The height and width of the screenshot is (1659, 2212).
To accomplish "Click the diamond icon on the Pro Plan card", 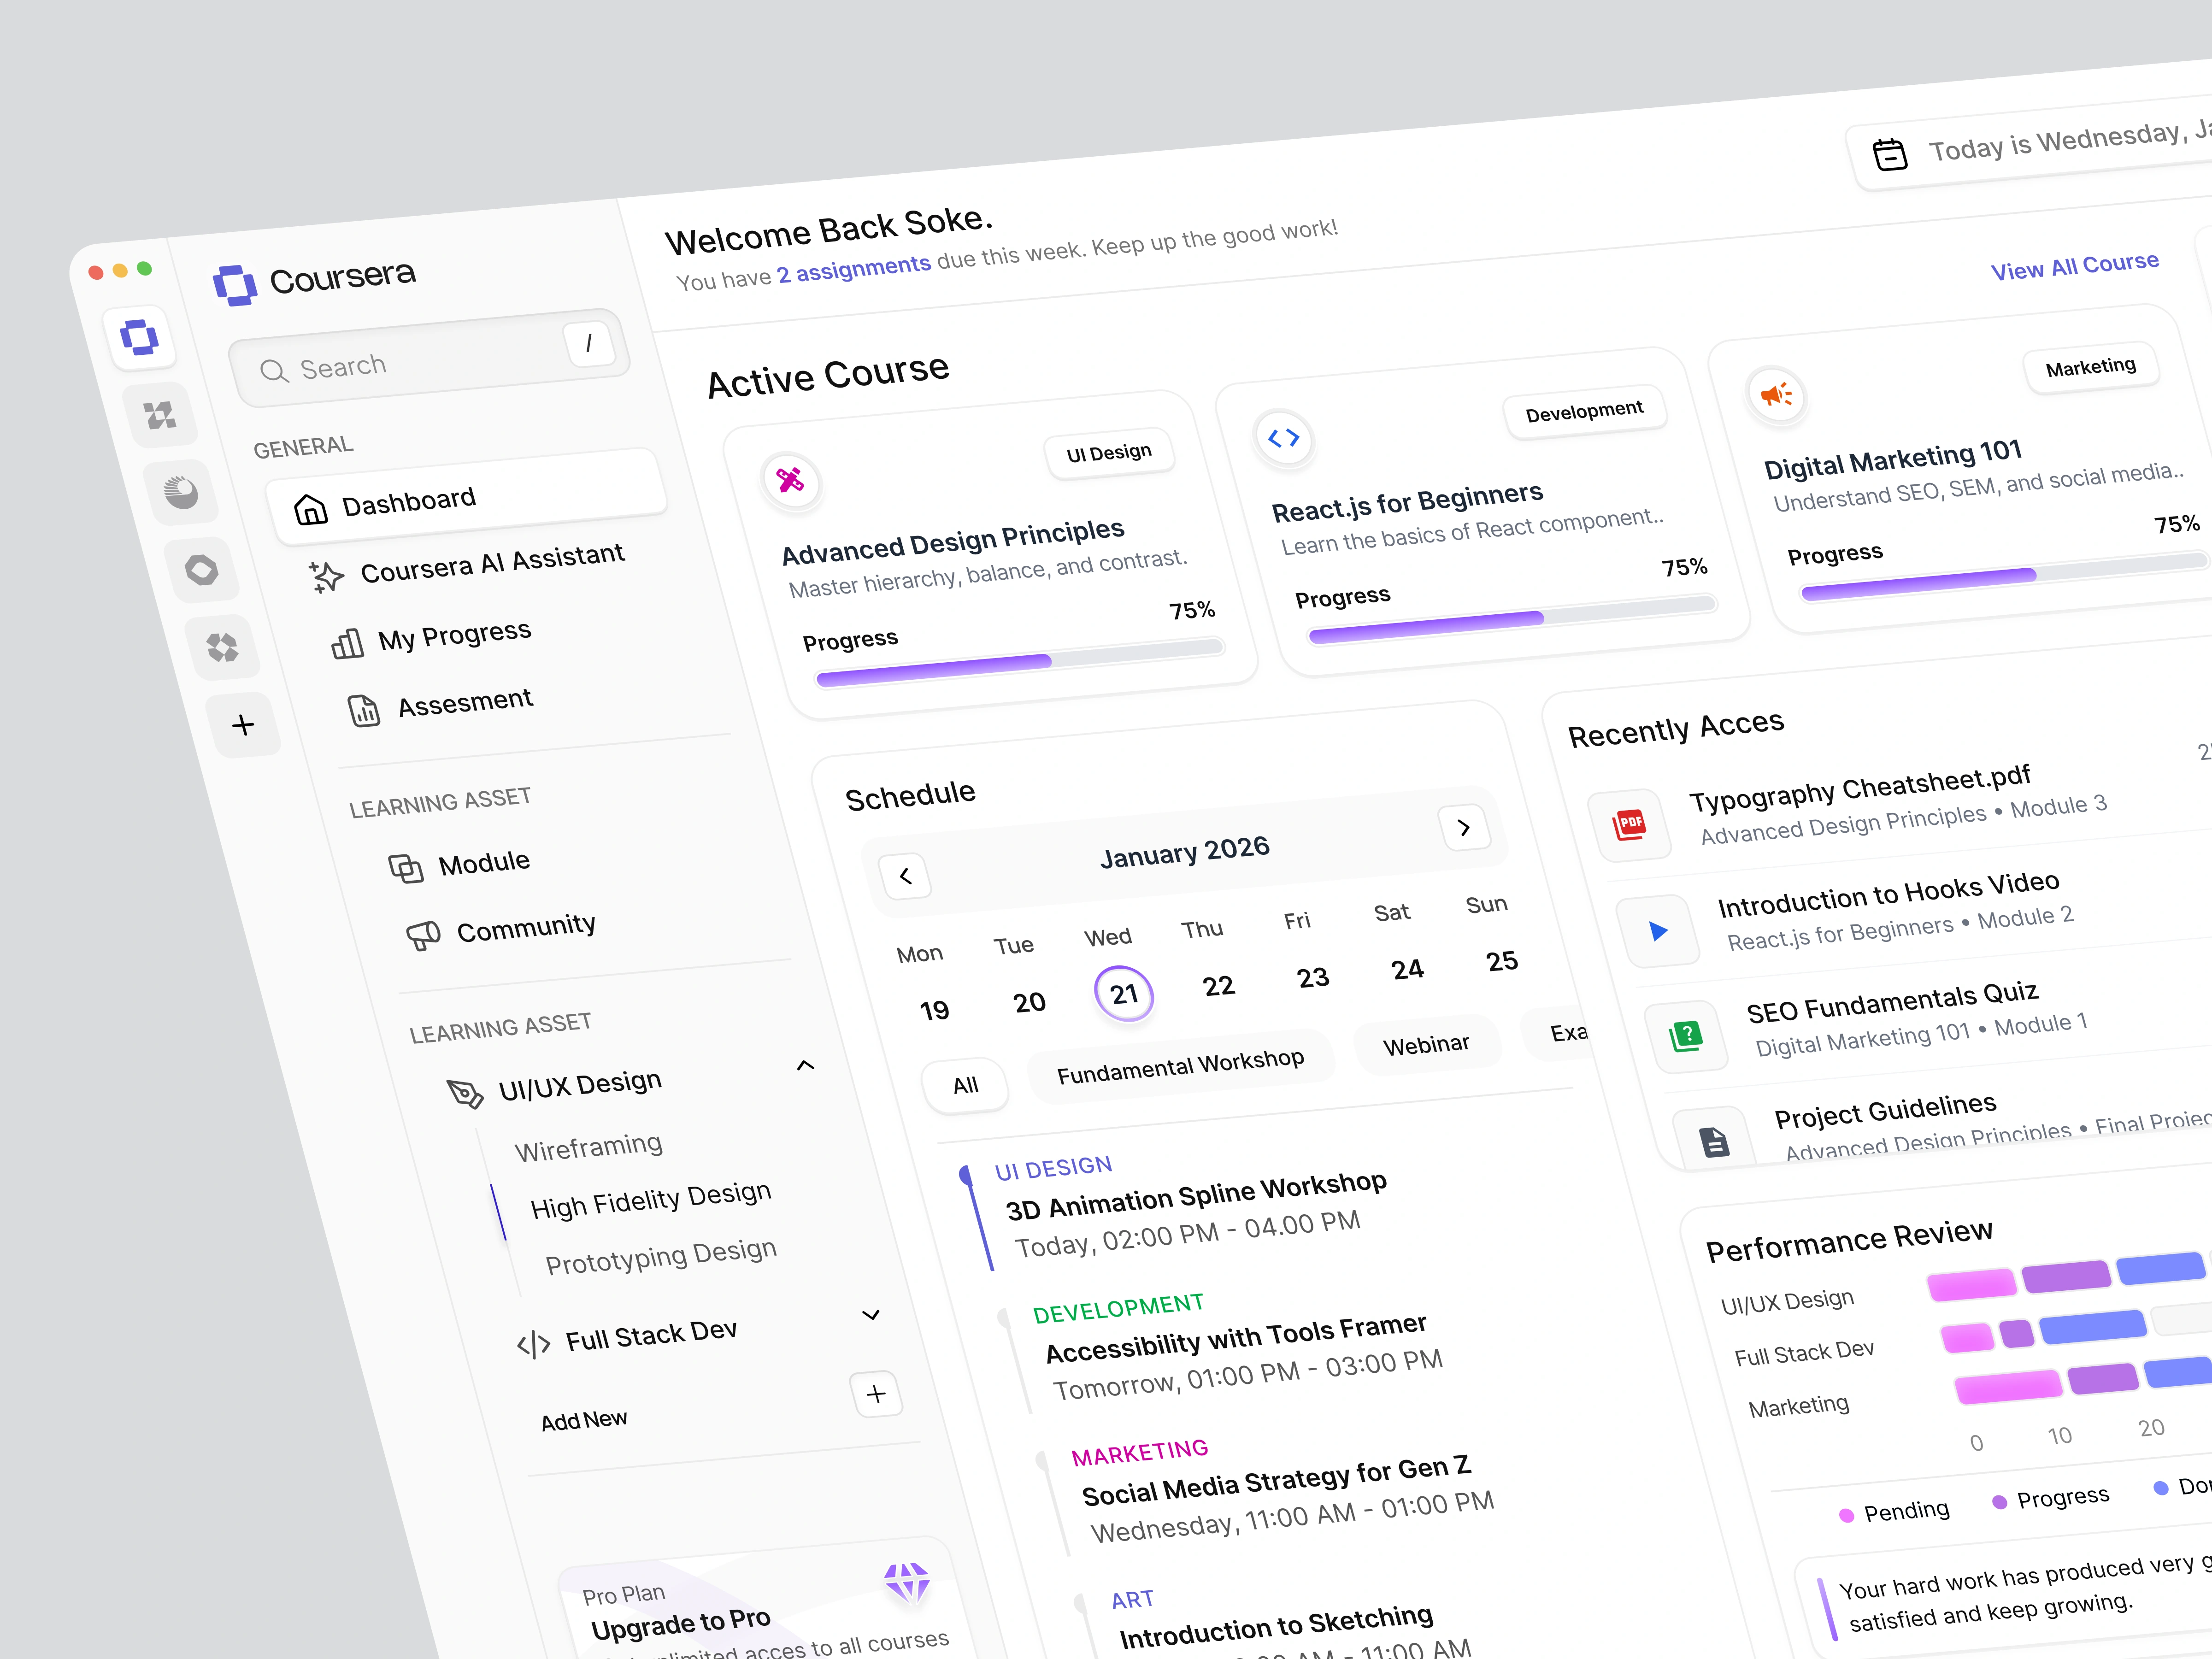I will click(906, 1581).
